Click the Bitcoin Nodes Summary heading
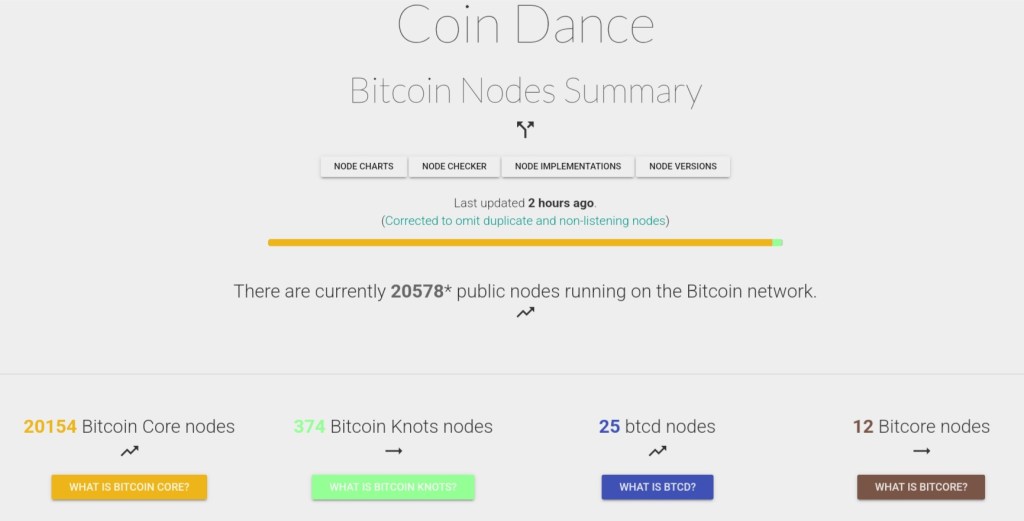The width and height of the screenshot is (1024, 521). point(525,91)
